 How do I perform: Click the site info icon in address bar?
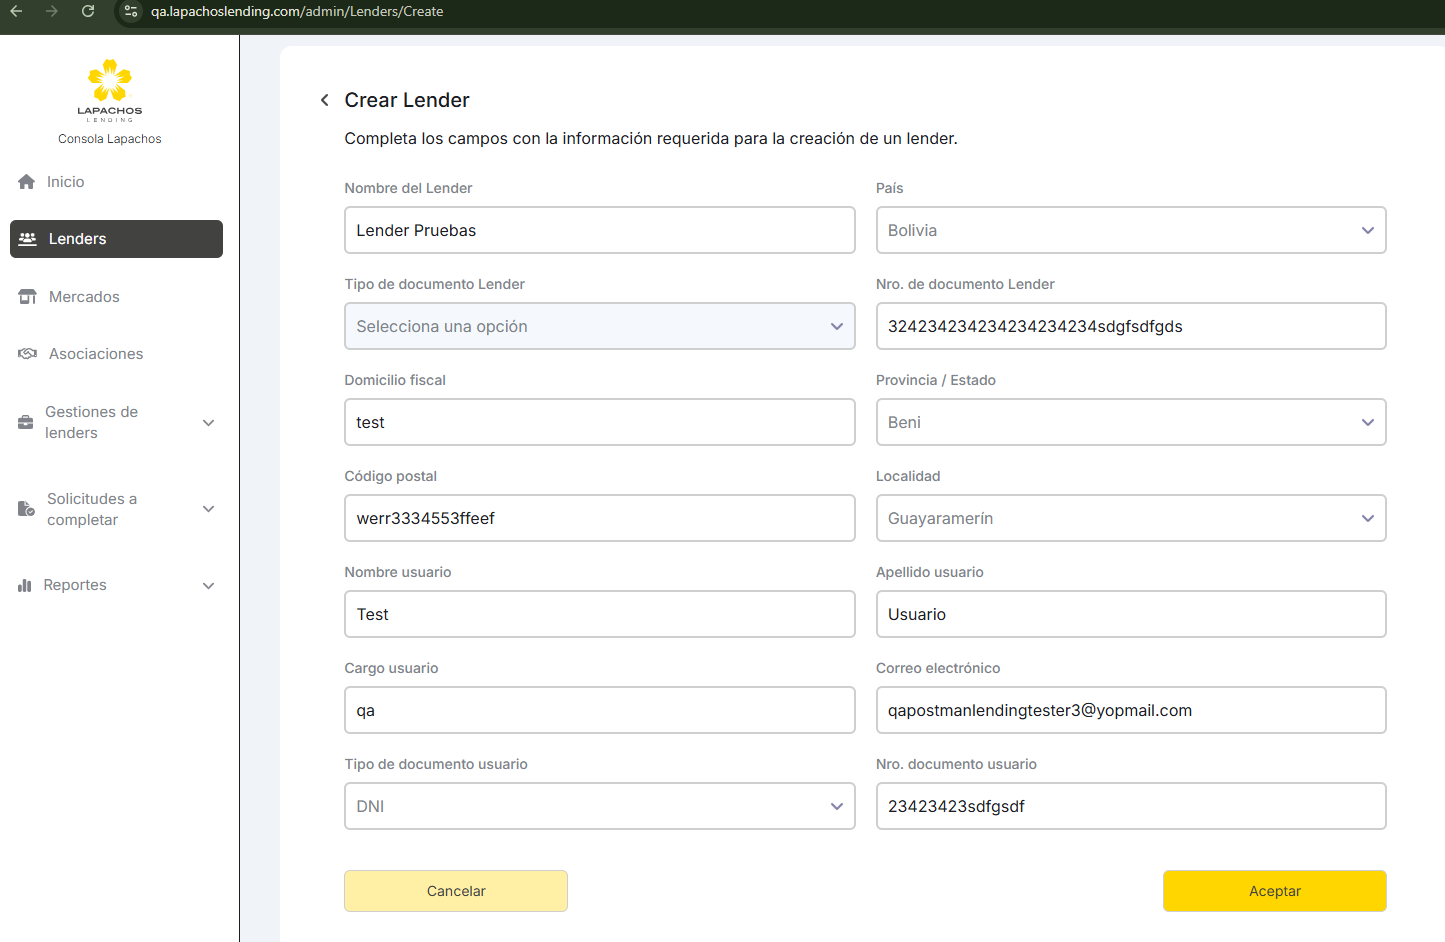point(131,11)
